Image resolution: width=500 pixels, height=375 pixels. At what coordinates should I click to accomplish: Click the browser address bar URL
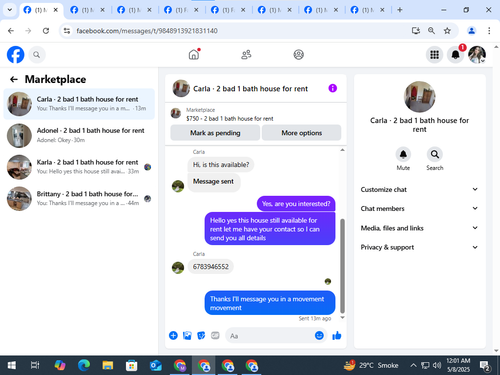[x=147, y=31]
